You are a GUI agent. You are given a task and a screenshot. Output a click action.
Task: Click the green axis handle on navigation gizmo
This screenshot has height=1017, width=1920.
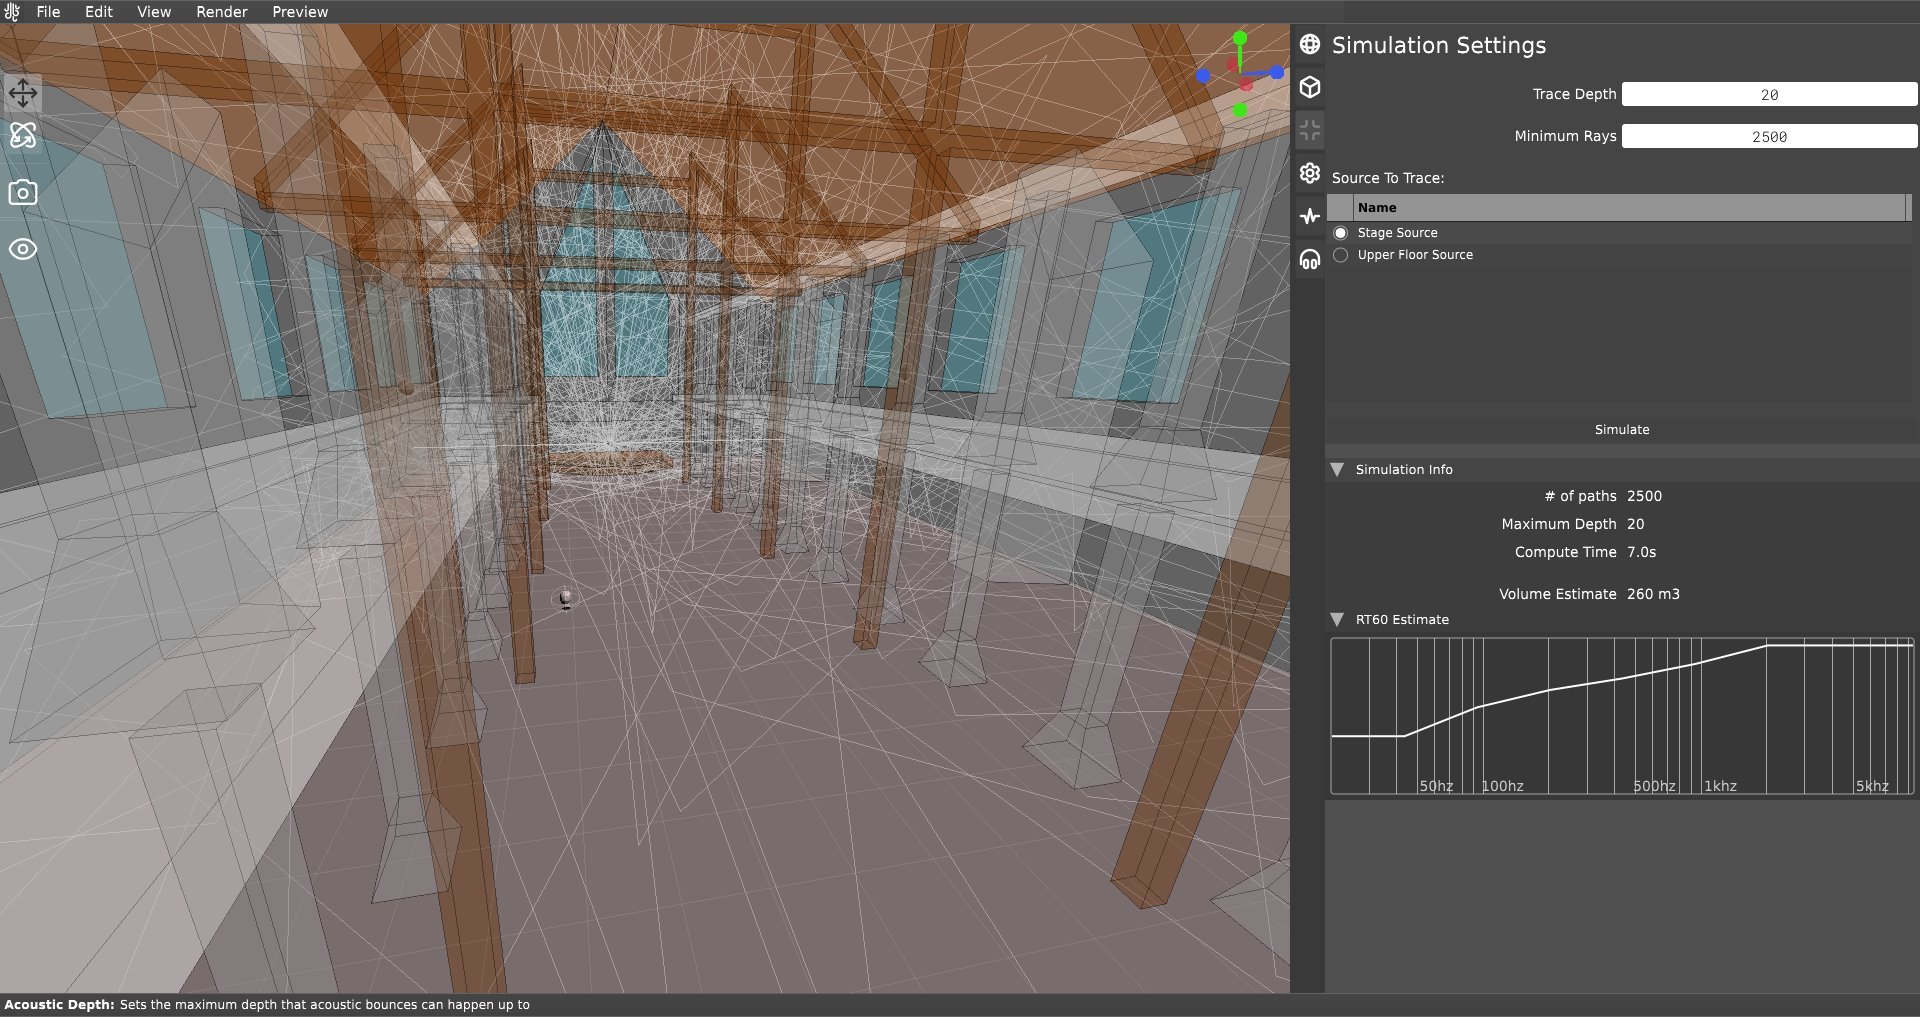point(1240,35)
